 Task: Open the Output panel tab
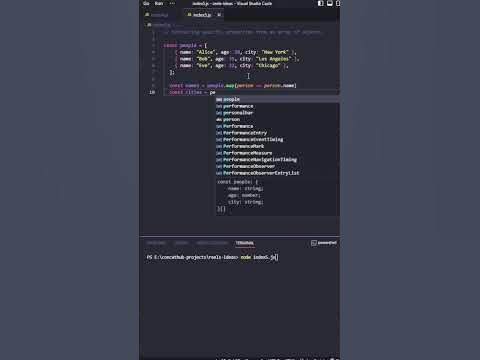(181, 243)
